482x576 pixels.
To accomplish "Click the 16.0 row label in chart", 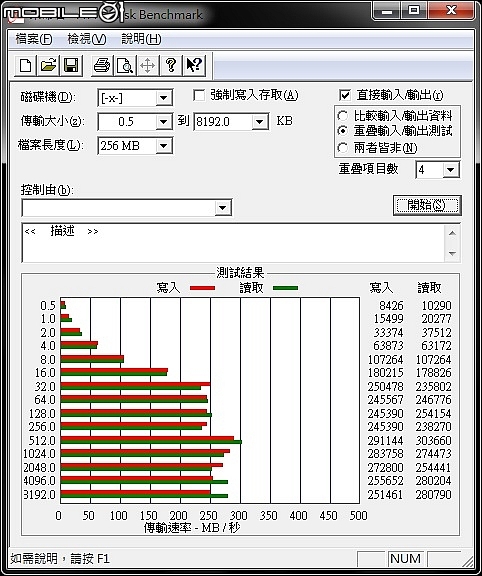I will tap(45, 373).
